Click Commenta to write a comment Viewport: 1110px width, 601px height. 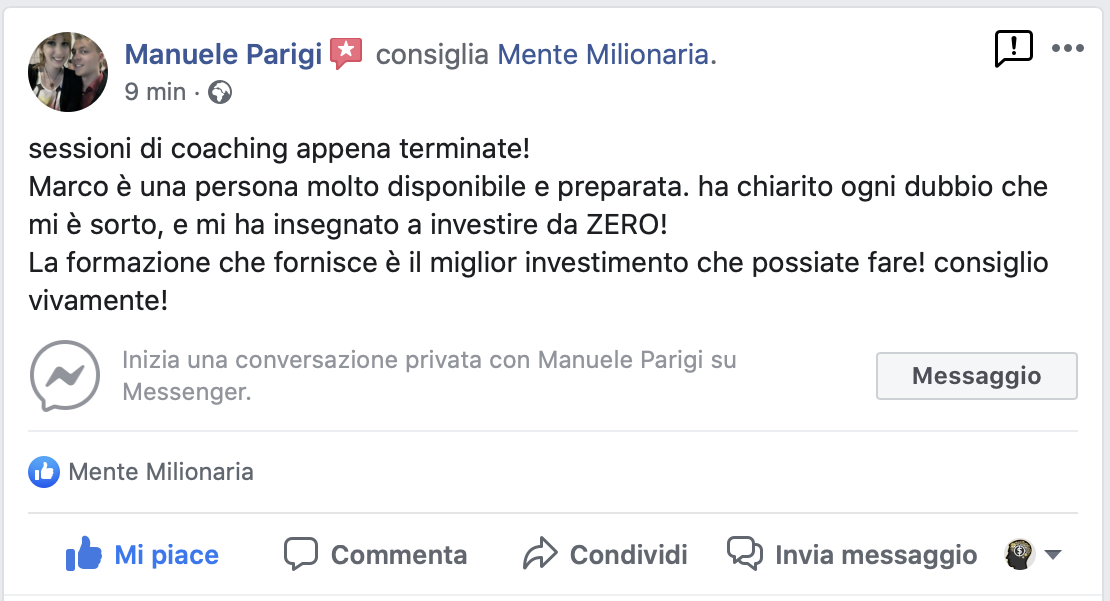tap(375, 554)
